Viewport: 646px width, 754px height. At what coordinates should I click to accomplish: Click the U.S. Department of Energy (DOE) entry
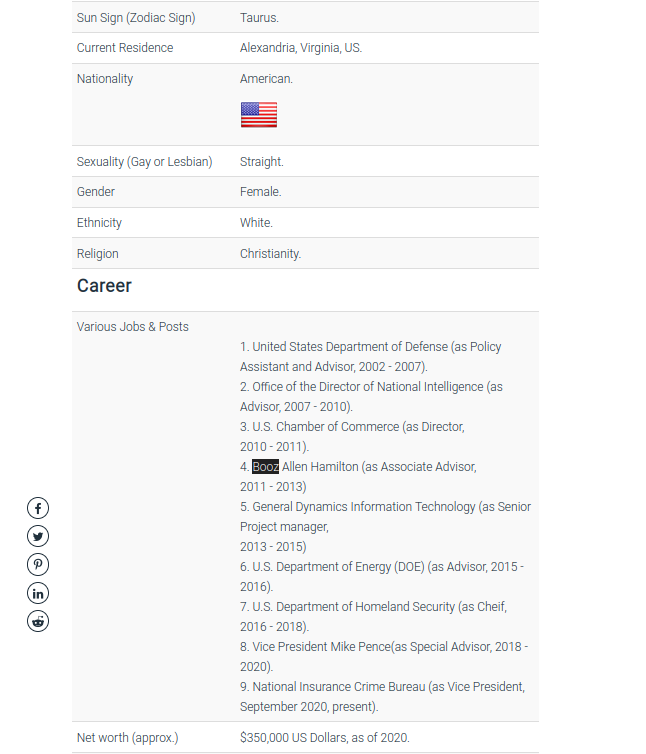pyautogui.click(x=382, y=577)
